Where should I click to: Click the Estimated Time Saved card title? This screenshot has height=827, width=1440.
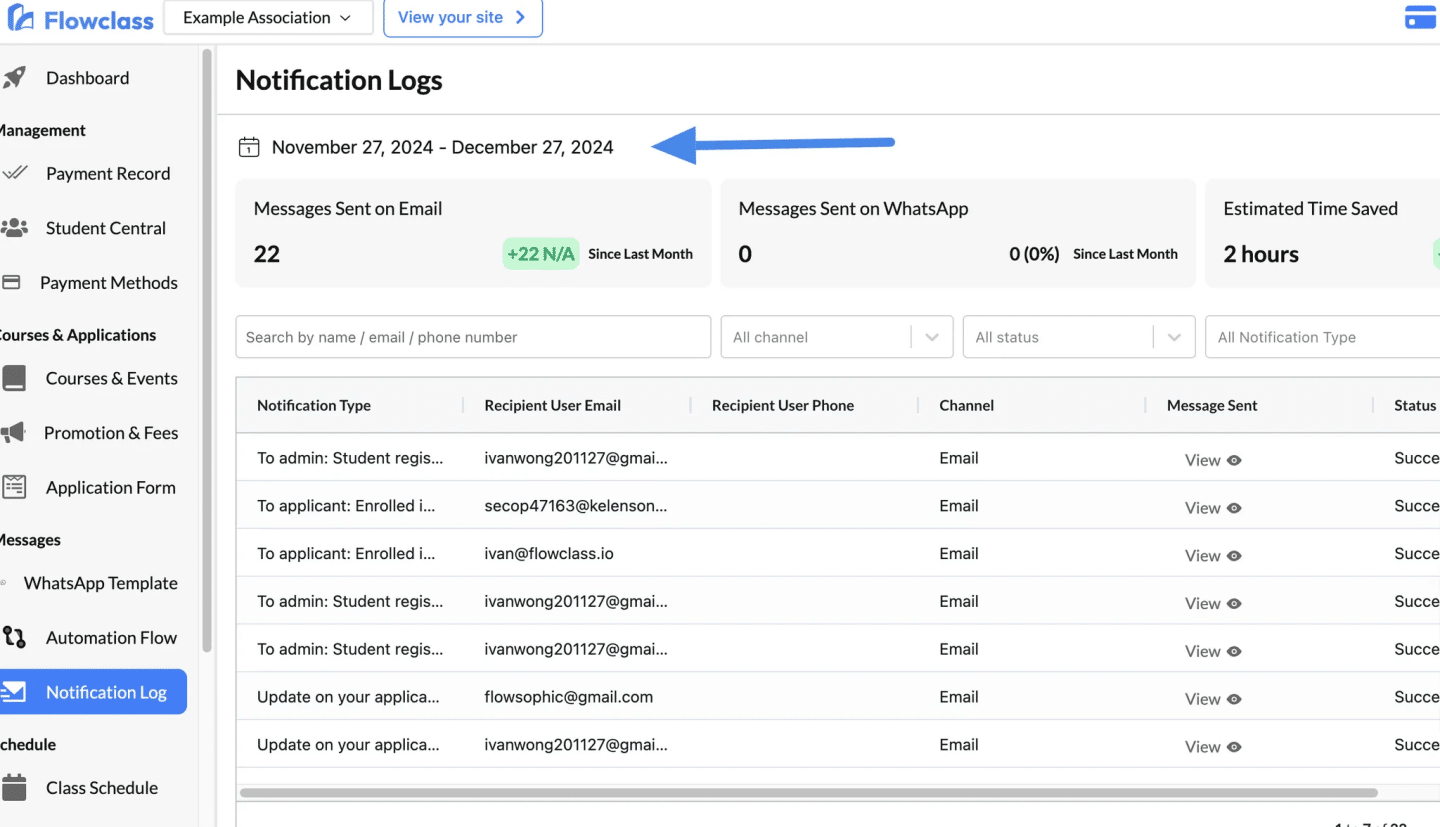point(1310,208)
